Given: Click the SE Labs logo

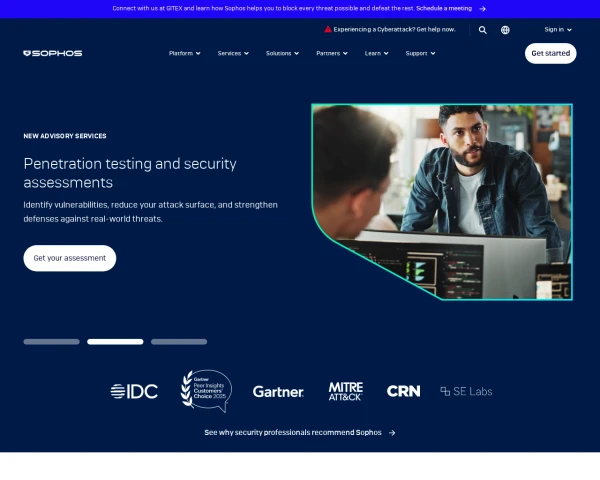Looking at the screenshot, I should (x=466, y=391).
